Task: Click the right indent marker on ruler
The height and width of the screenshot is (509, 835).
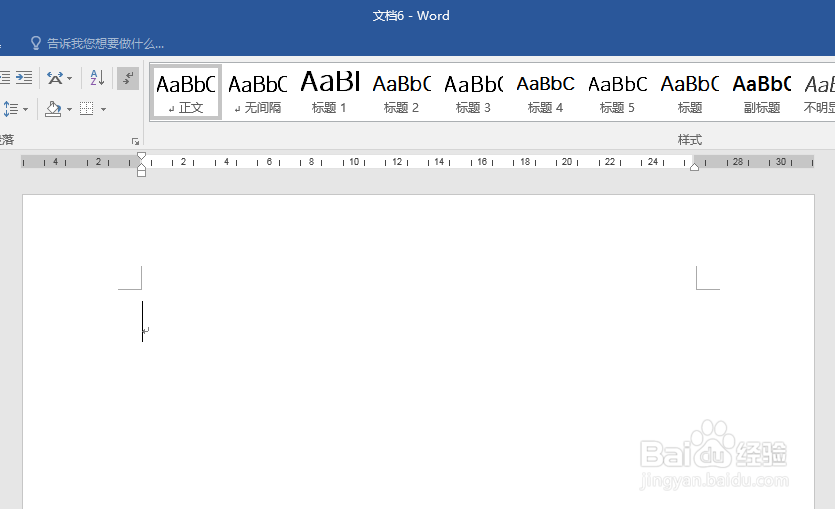Action: [694, 167]
